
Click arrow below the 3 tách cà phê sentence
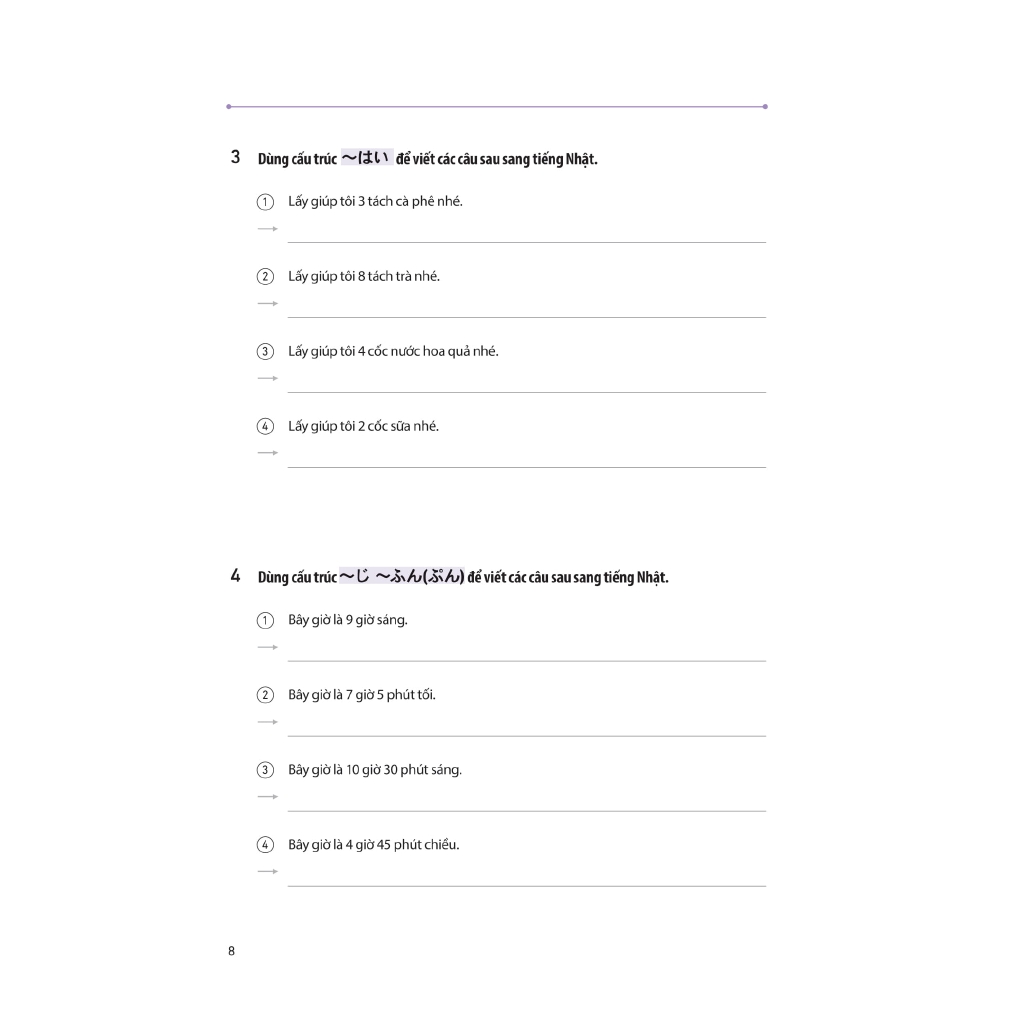tap(267, 229)
